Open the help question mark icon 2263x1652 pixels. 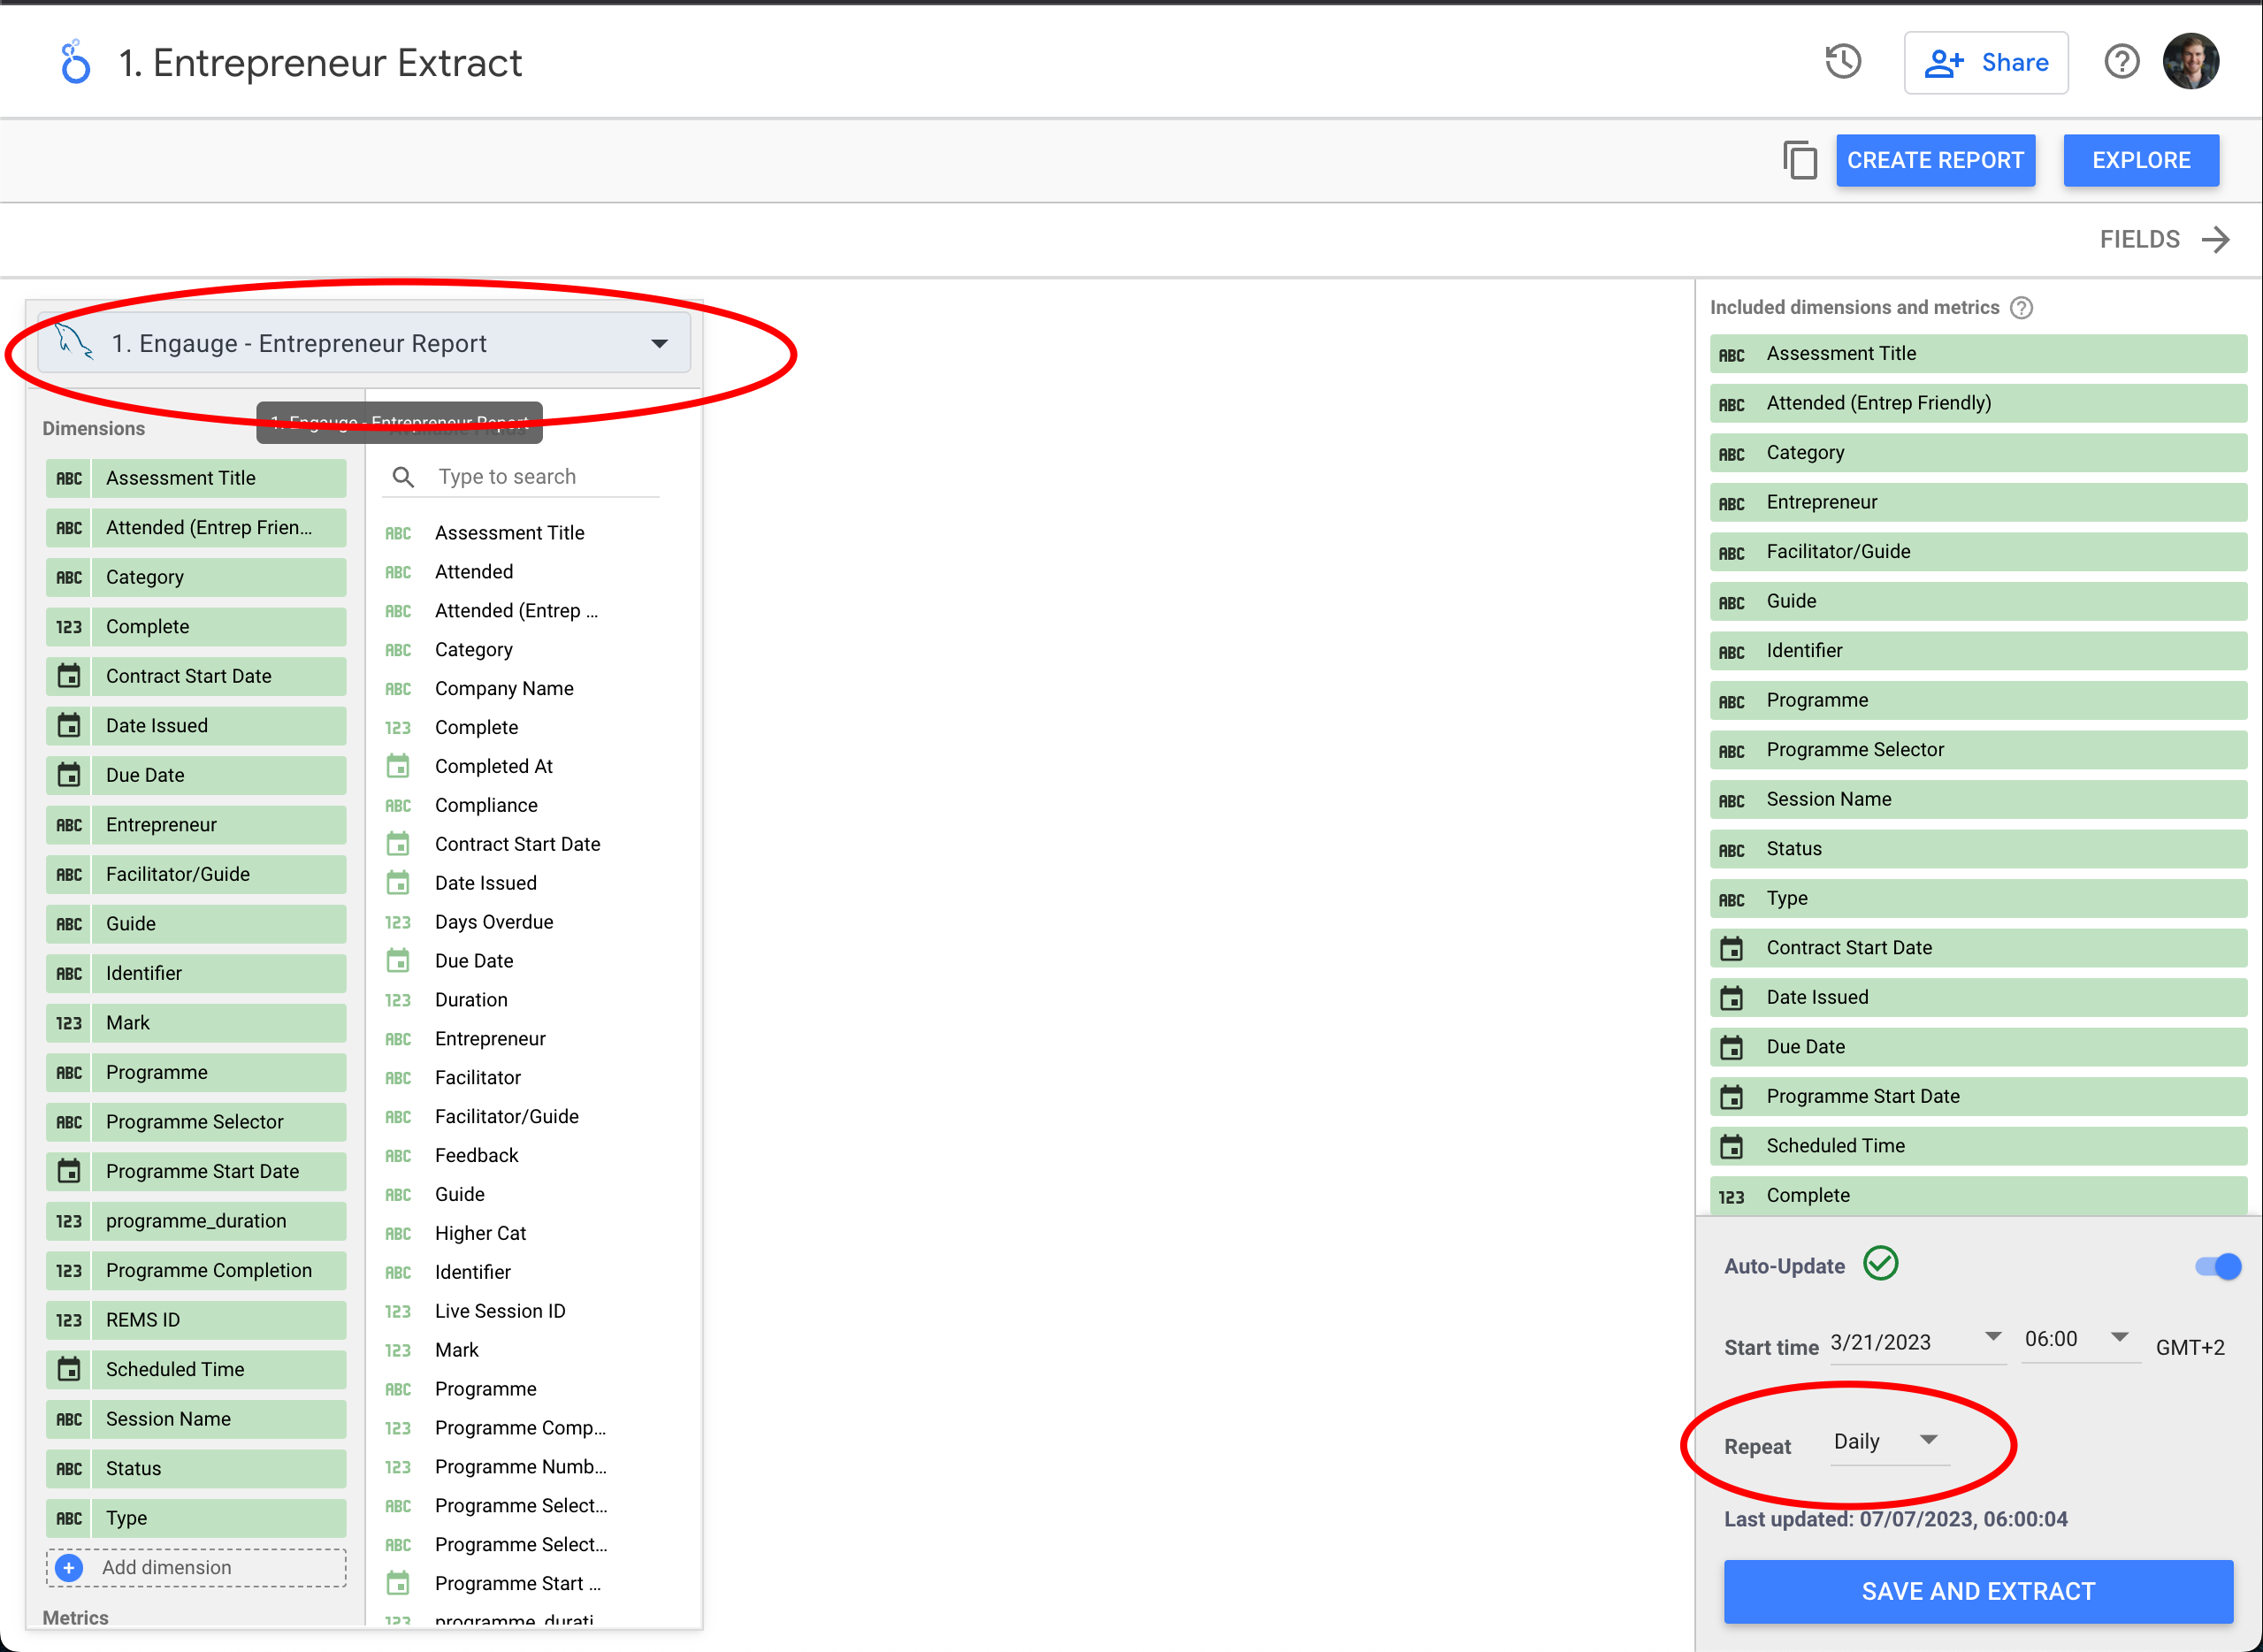click(x=2121, y=62)
